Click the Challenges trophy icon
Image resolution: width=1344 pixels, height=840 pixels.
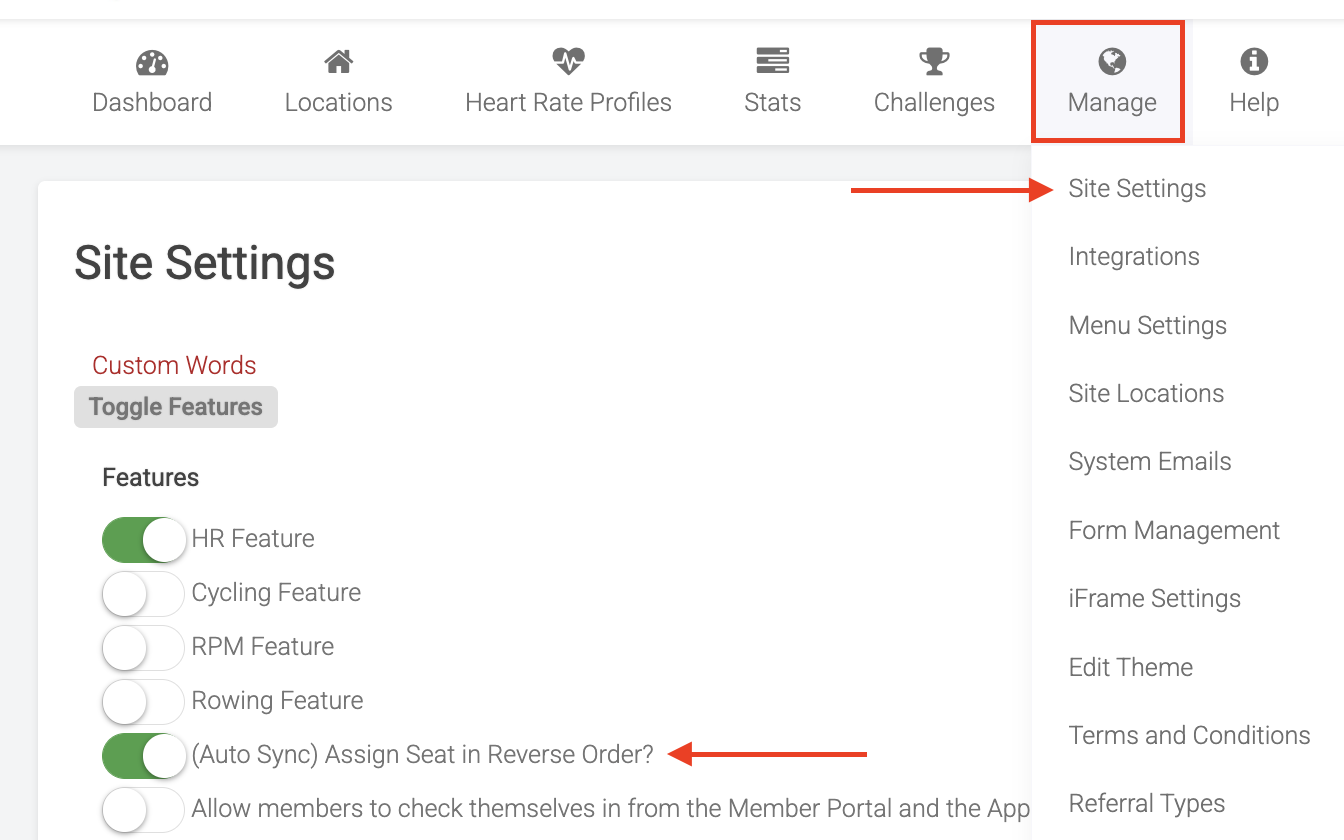934,62
